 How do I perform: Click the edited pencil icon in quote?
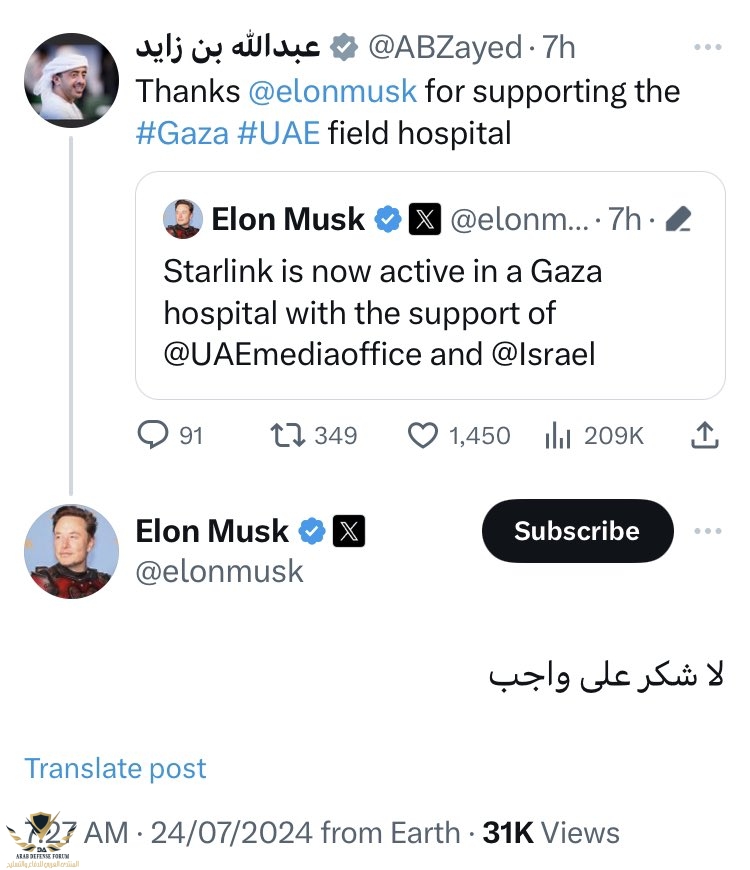[678, 220]
